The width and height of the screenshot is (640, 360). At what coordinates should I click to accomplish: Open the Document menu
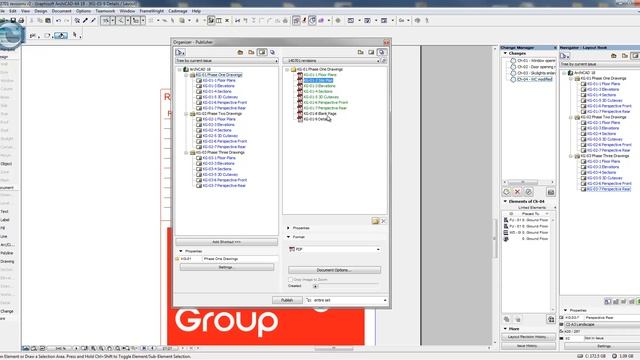pos(62,11)
